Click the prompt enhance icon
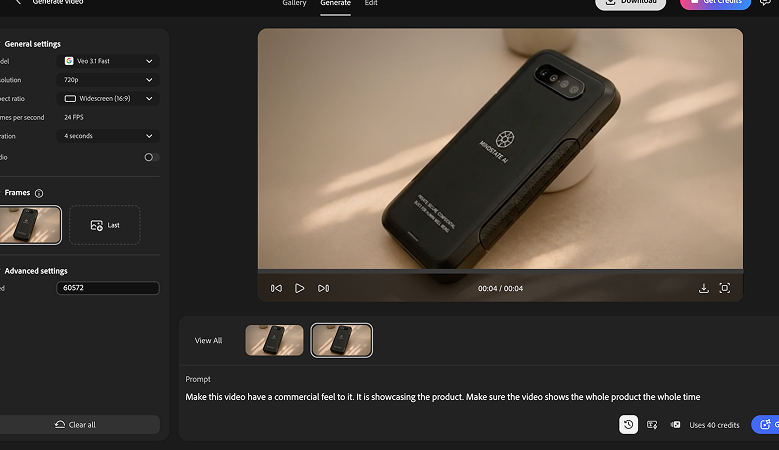779x450 pixels. pos(652,425)
